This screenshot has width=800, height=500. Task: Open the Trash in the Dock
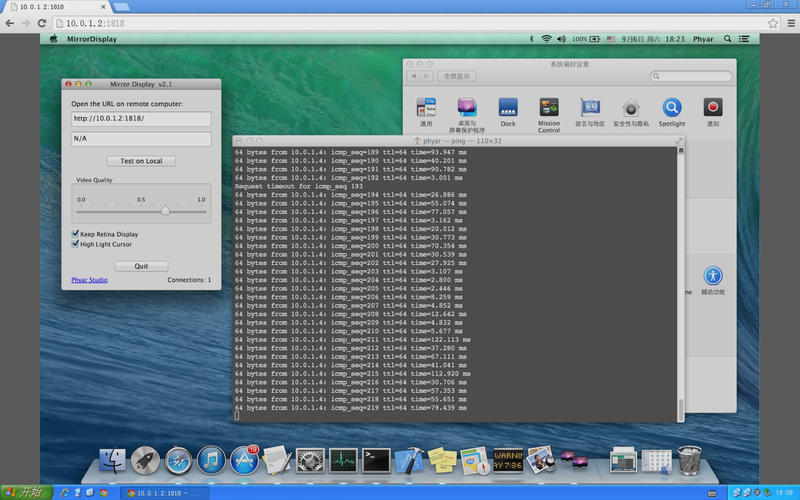pyautogui.click(x=689, y=460)
